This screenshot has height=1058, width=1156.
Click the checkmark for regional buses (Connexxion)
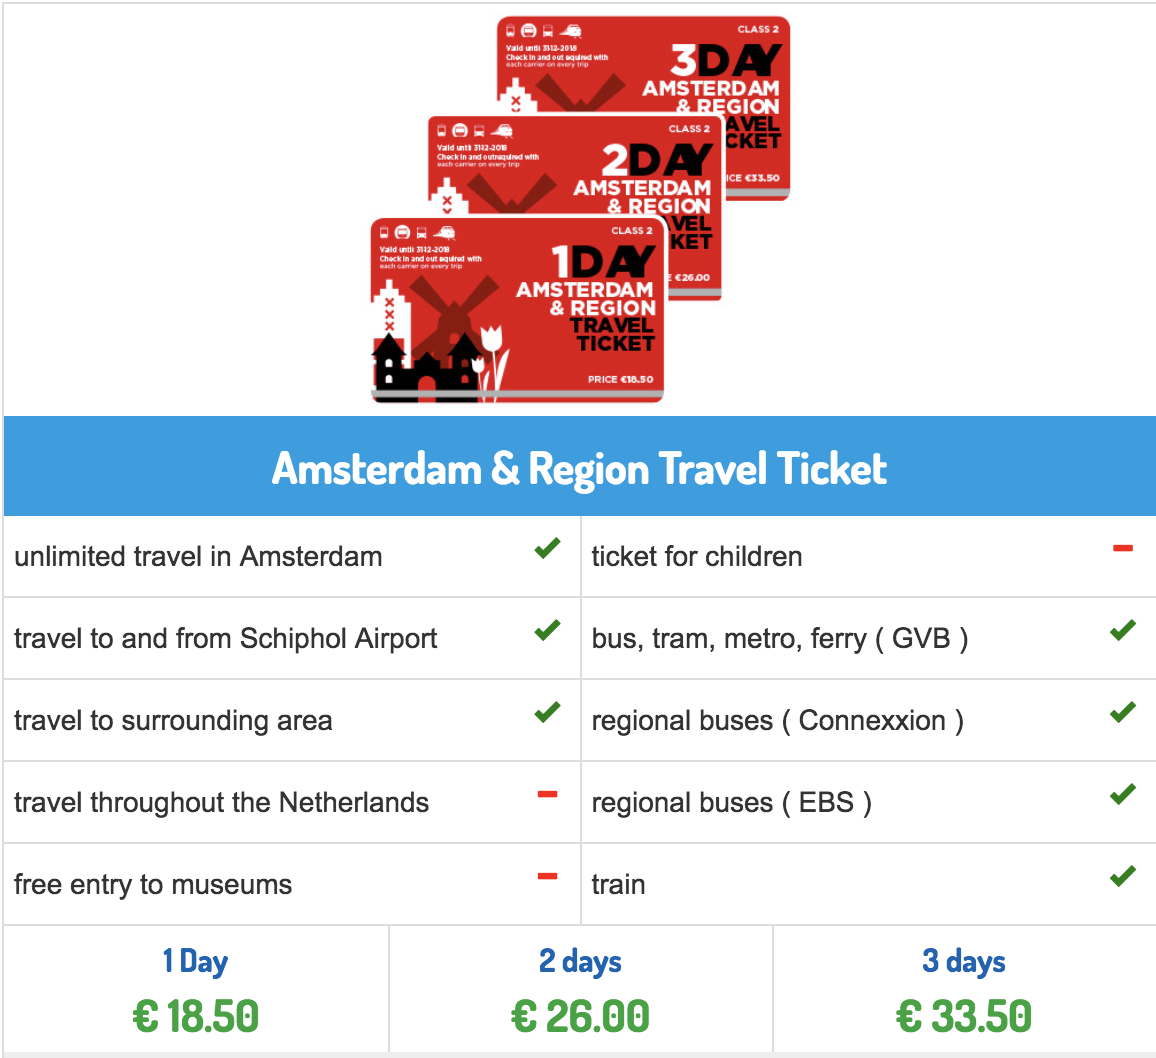(1123, 712)
